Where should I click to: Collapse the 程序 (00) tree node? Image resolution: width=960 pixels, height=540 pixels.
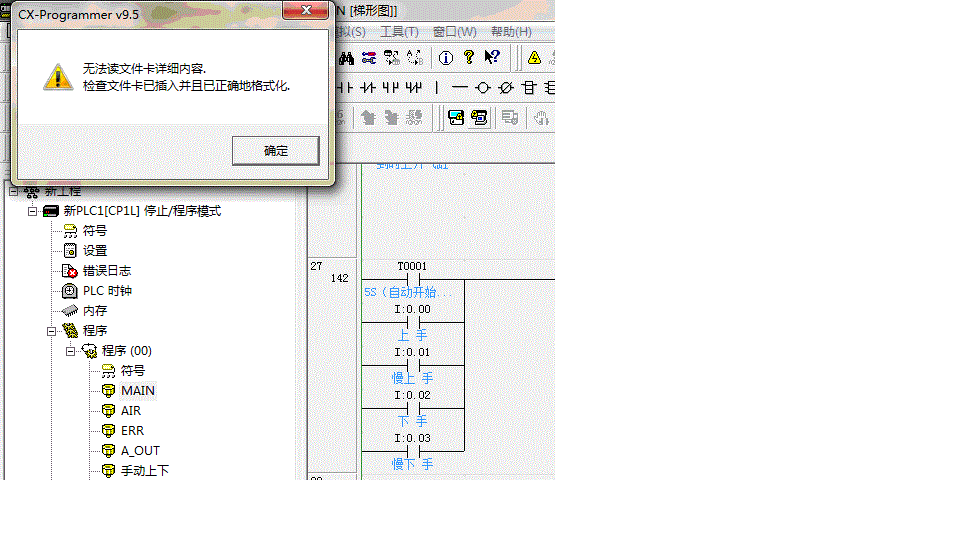(x=71, y=351)
